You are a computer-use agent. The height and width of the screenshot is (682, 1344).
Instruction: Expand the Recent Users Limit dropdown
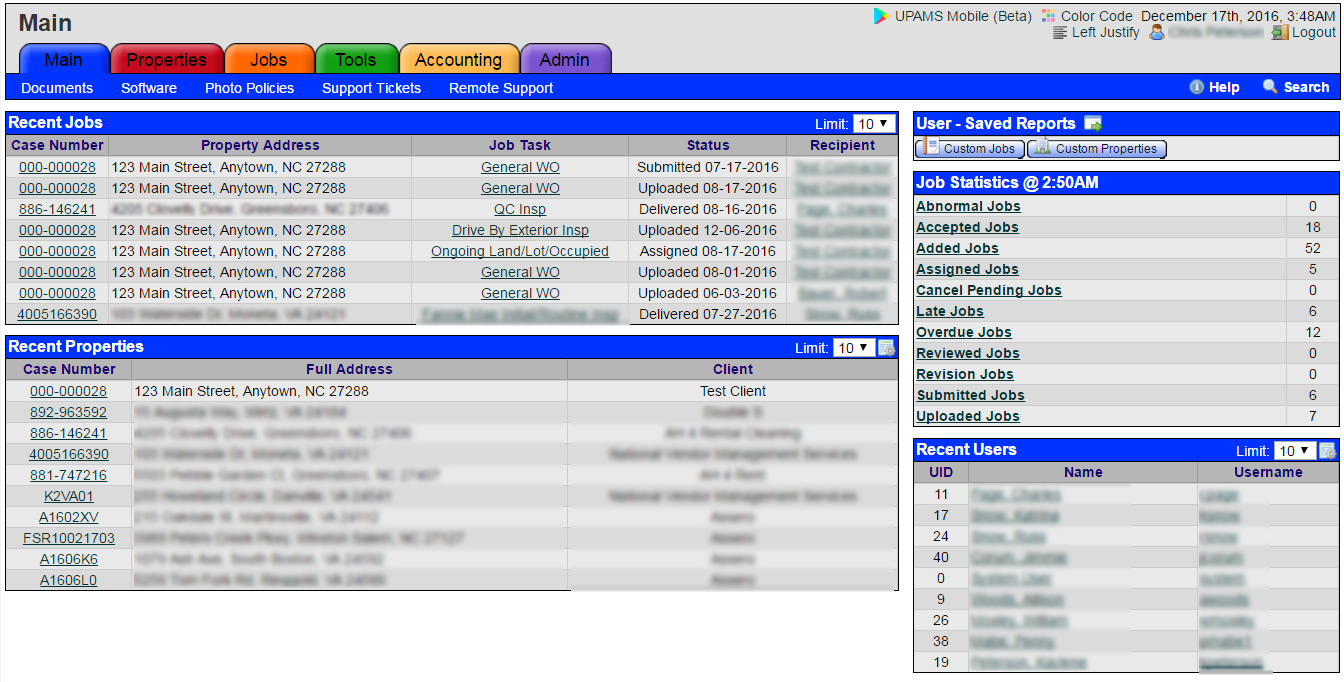[x=1295, y=451]
